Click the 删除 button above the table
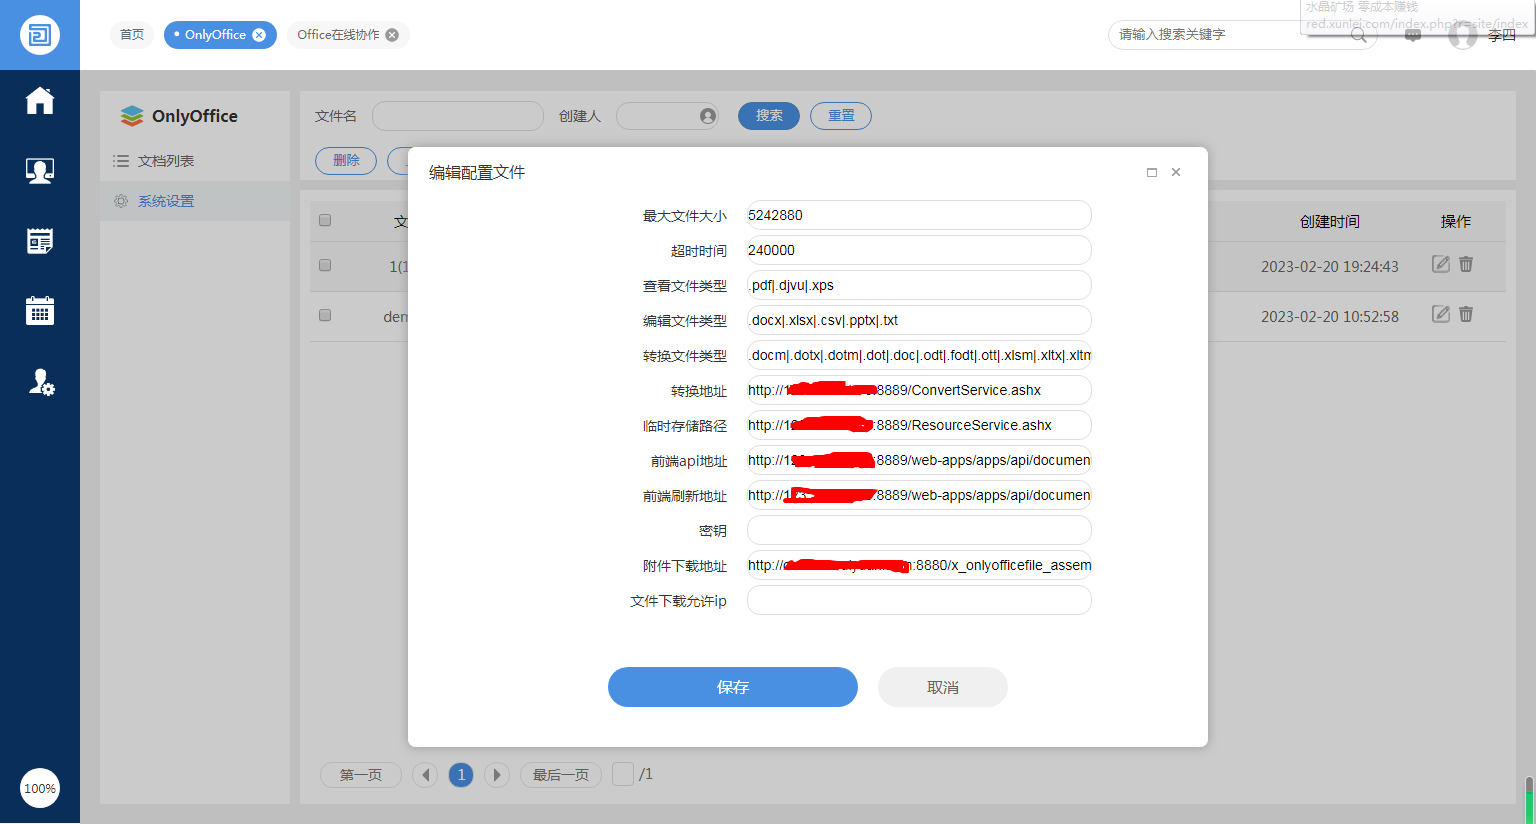1536x824 pixels. (x=346, y=161)
